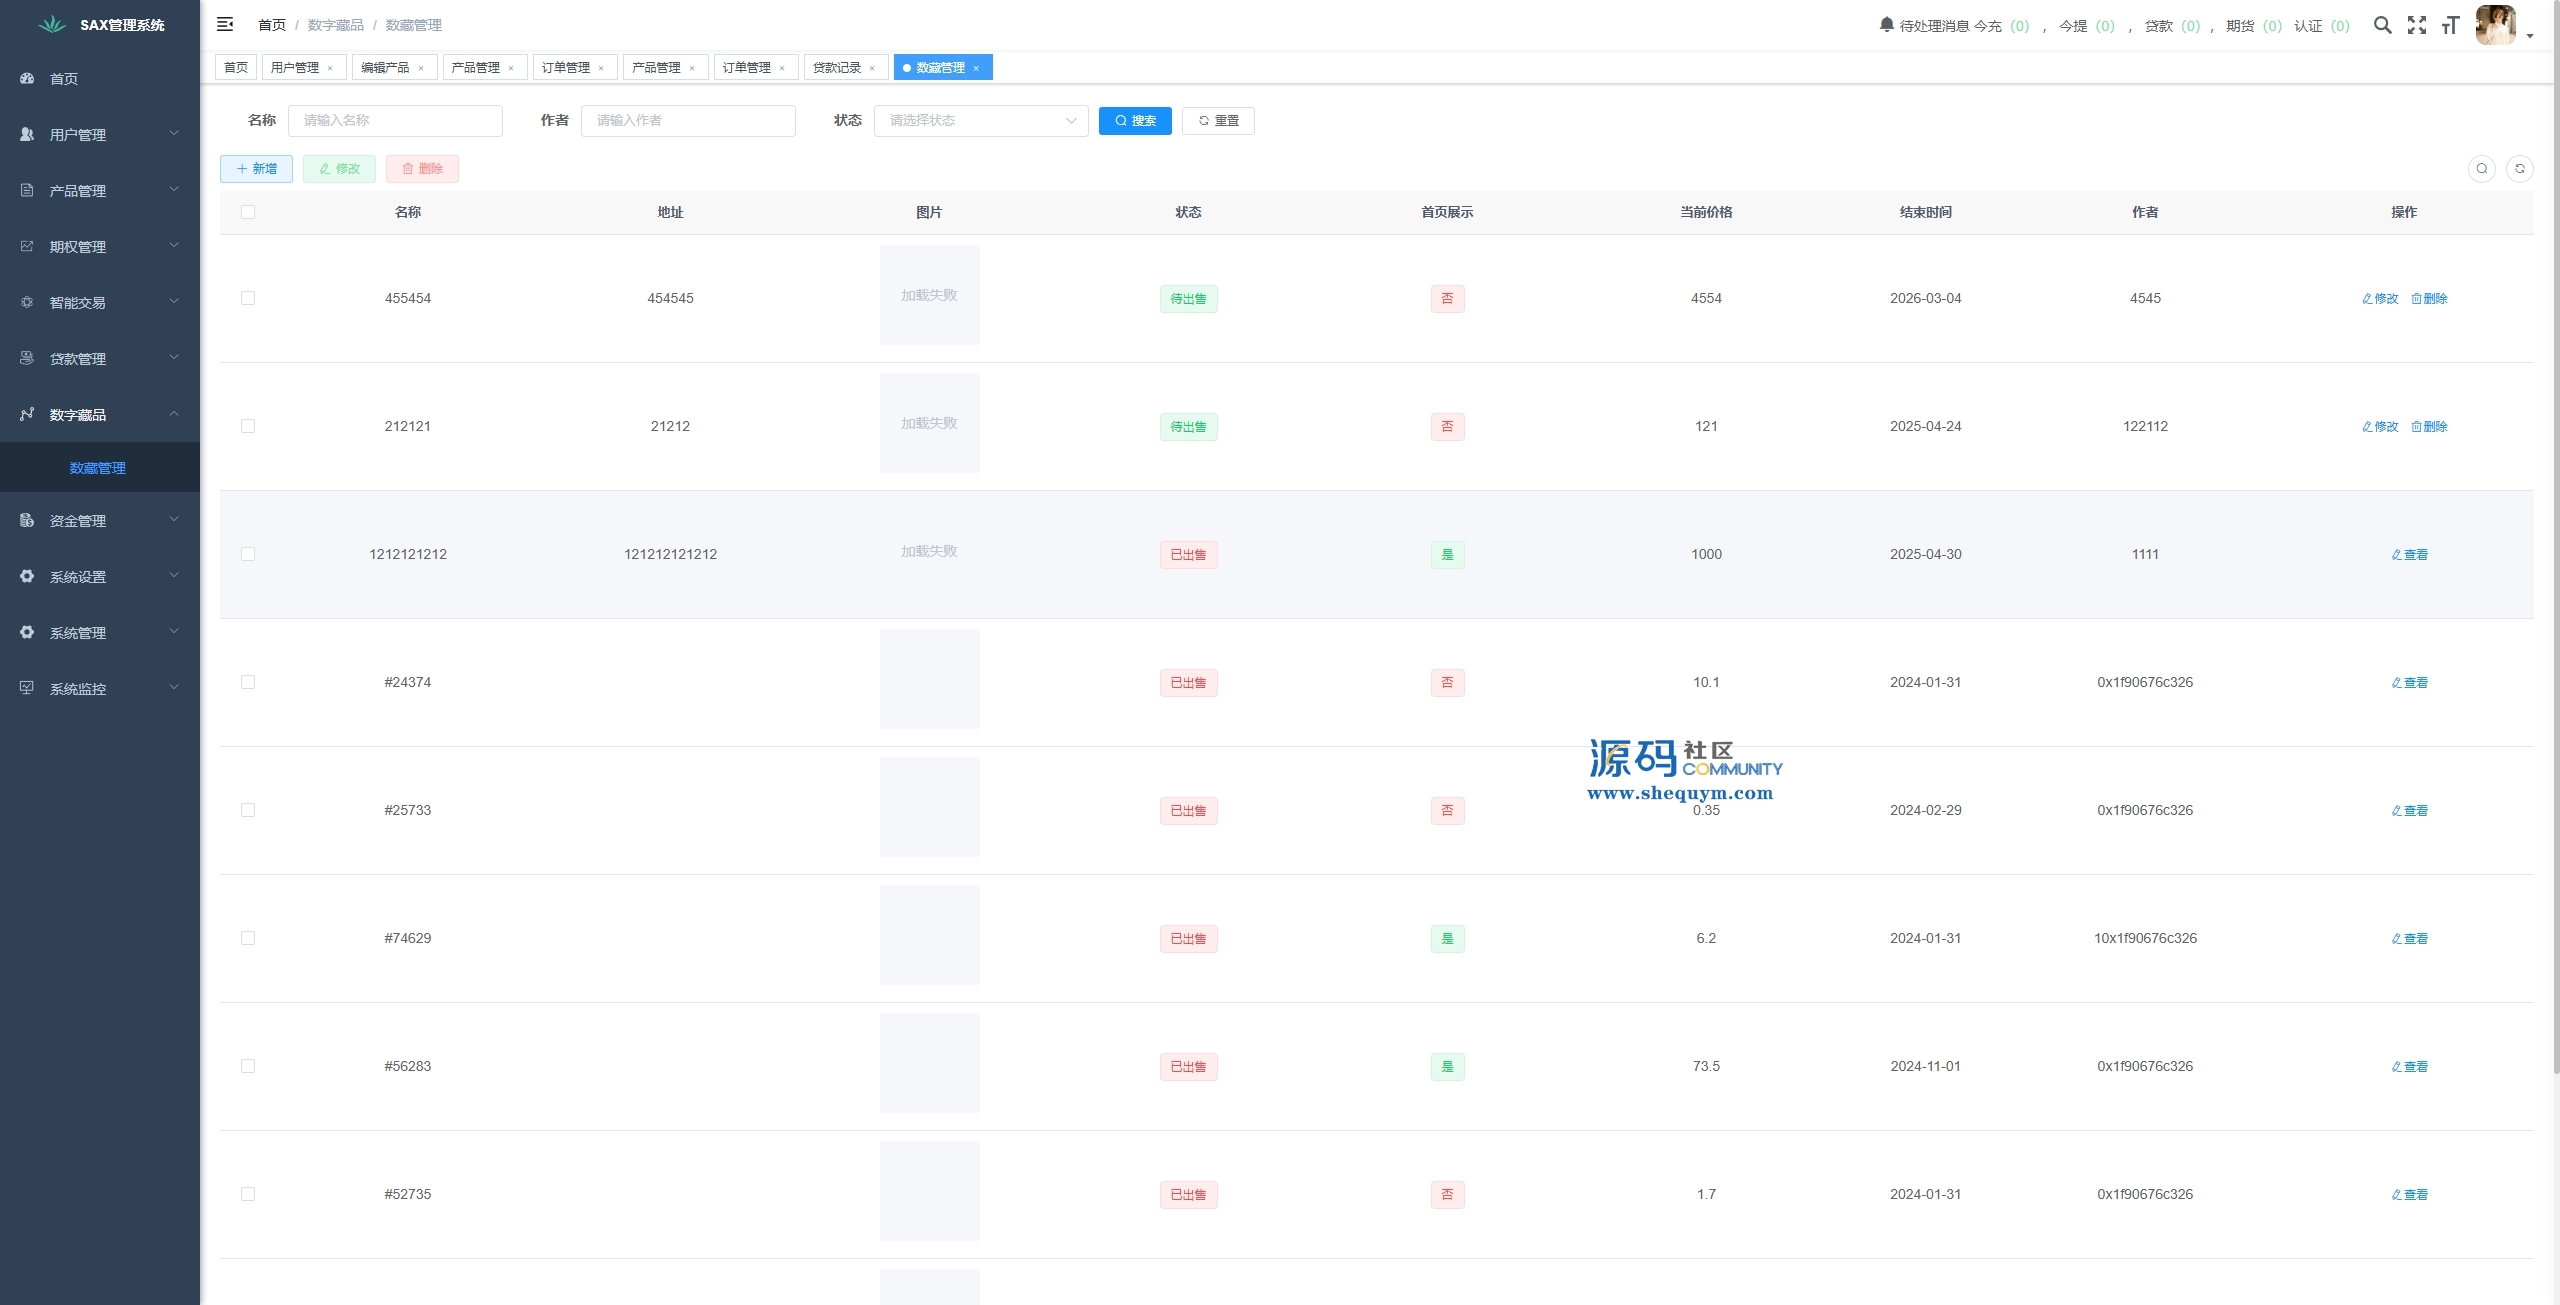Image resolution: width=2560 pixels, height=1305 pixels.
Task: Open the font size setting icon
Action: click(x=2449, y=25)
